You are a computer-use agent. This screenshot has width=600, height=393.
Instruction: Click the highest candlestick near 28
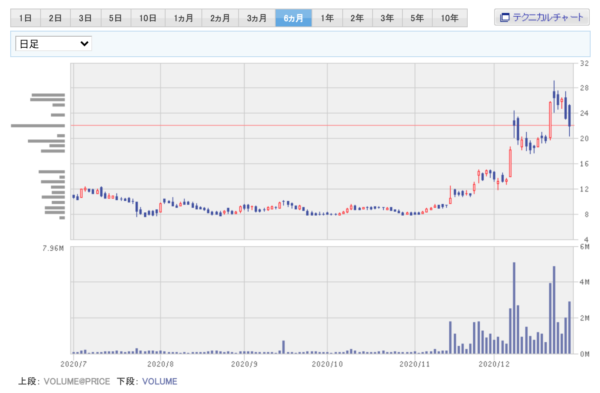(554, 95)
